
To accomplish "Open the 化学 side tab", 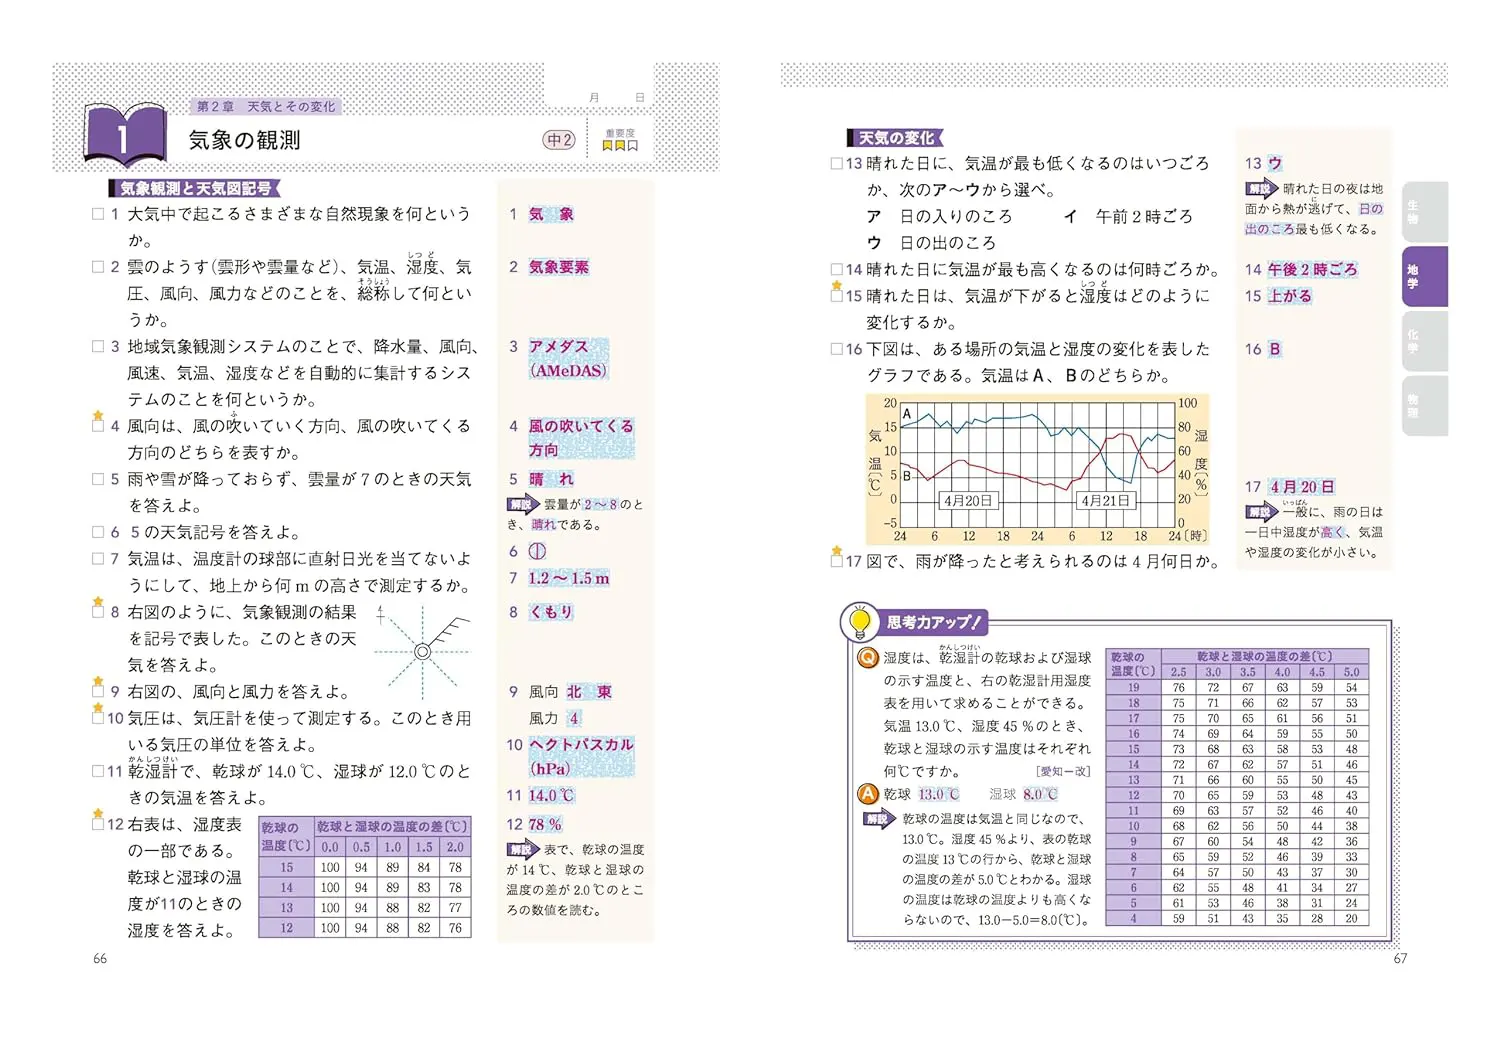I will click(x=1425, y=341).
